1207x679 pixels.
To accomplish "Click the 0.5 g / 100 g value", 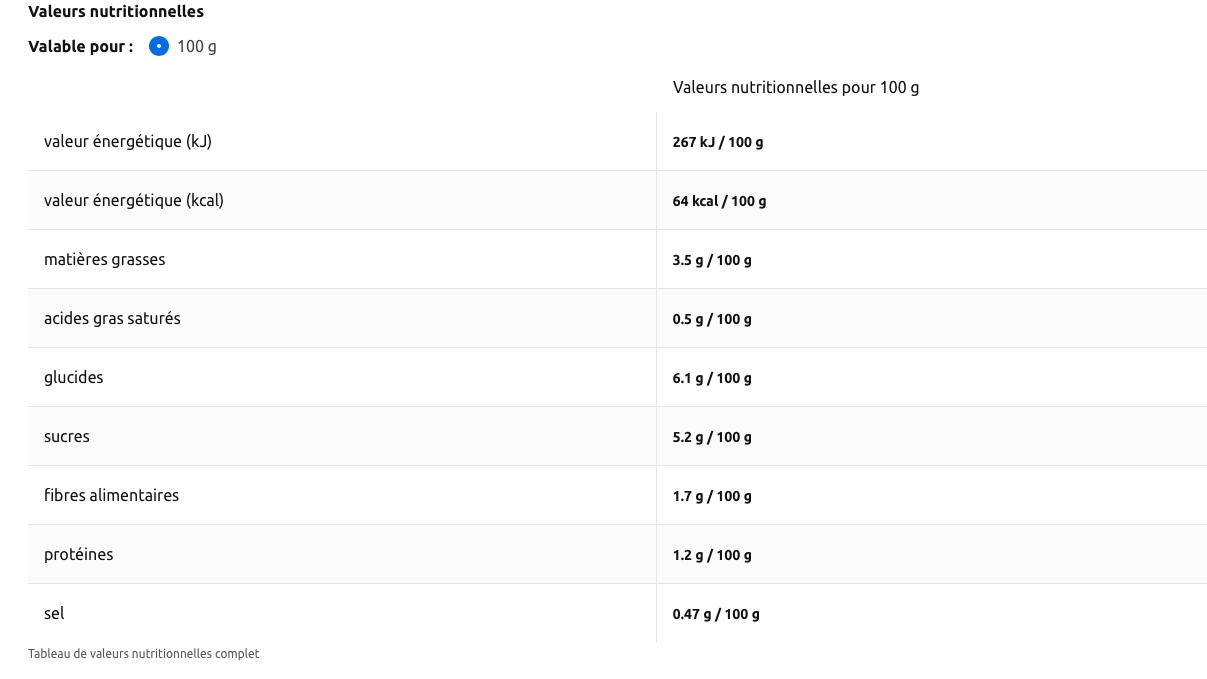I will pos(712,320).
